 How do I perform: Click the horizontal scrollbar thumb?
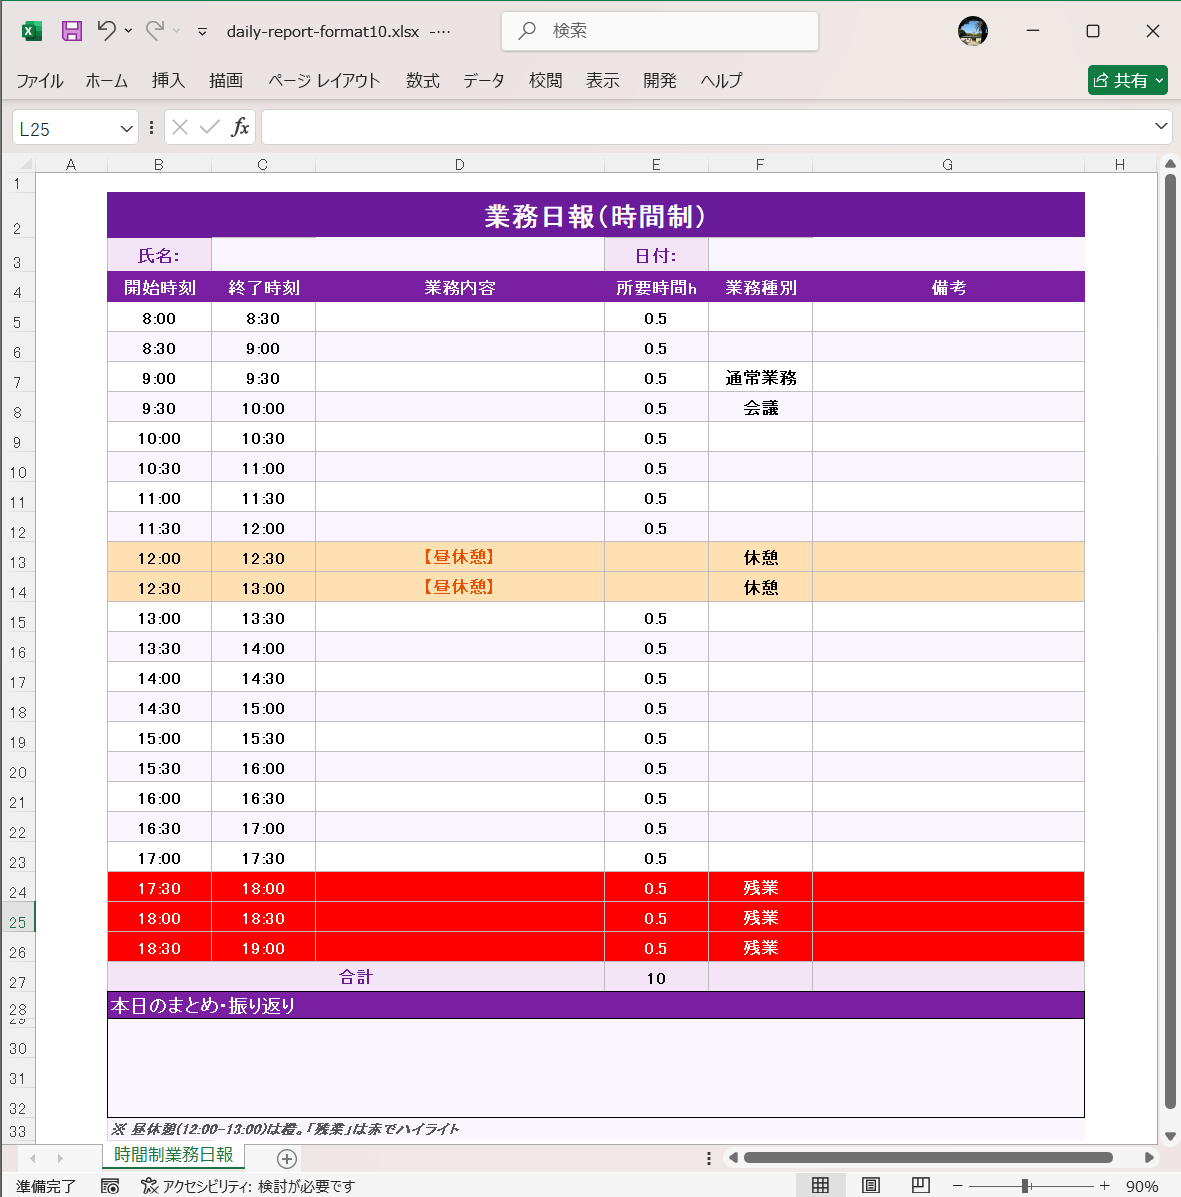click(x=928, y=1157)
